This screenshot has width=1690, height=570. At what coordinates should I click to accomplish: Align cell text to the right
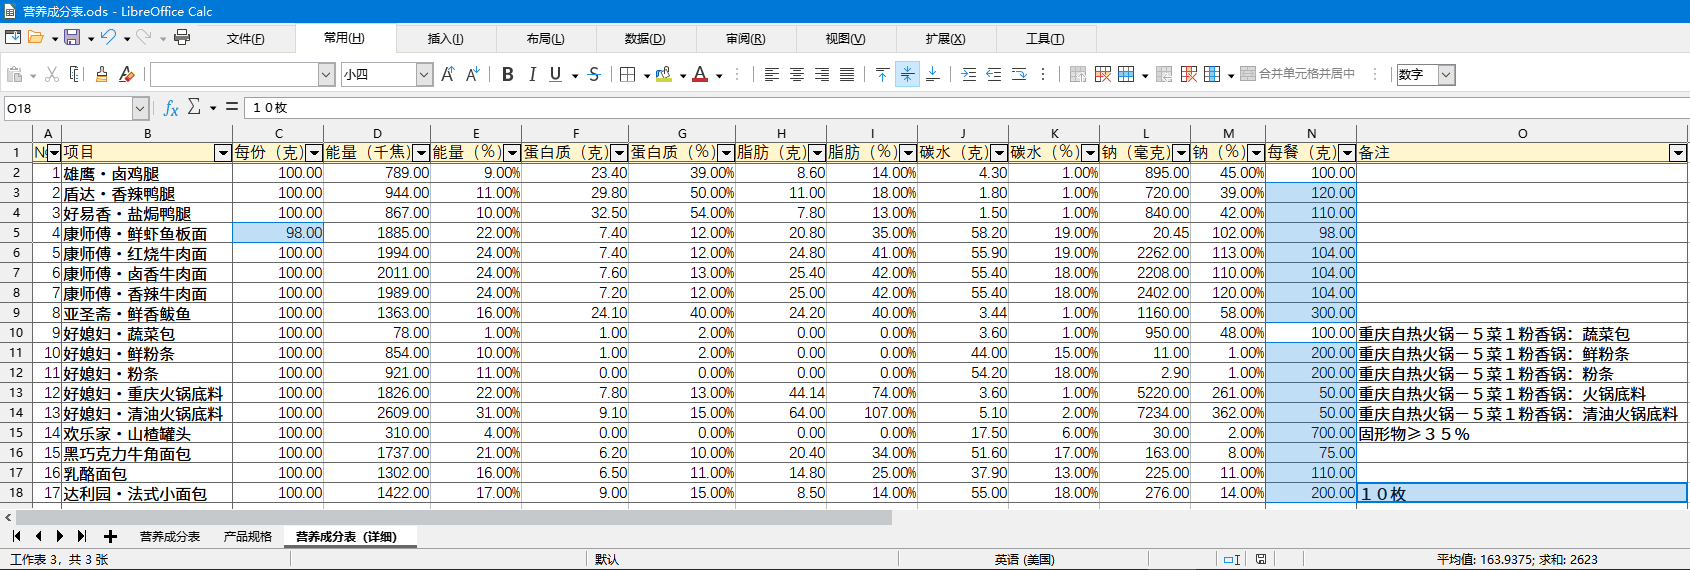(x=822, y=74)
